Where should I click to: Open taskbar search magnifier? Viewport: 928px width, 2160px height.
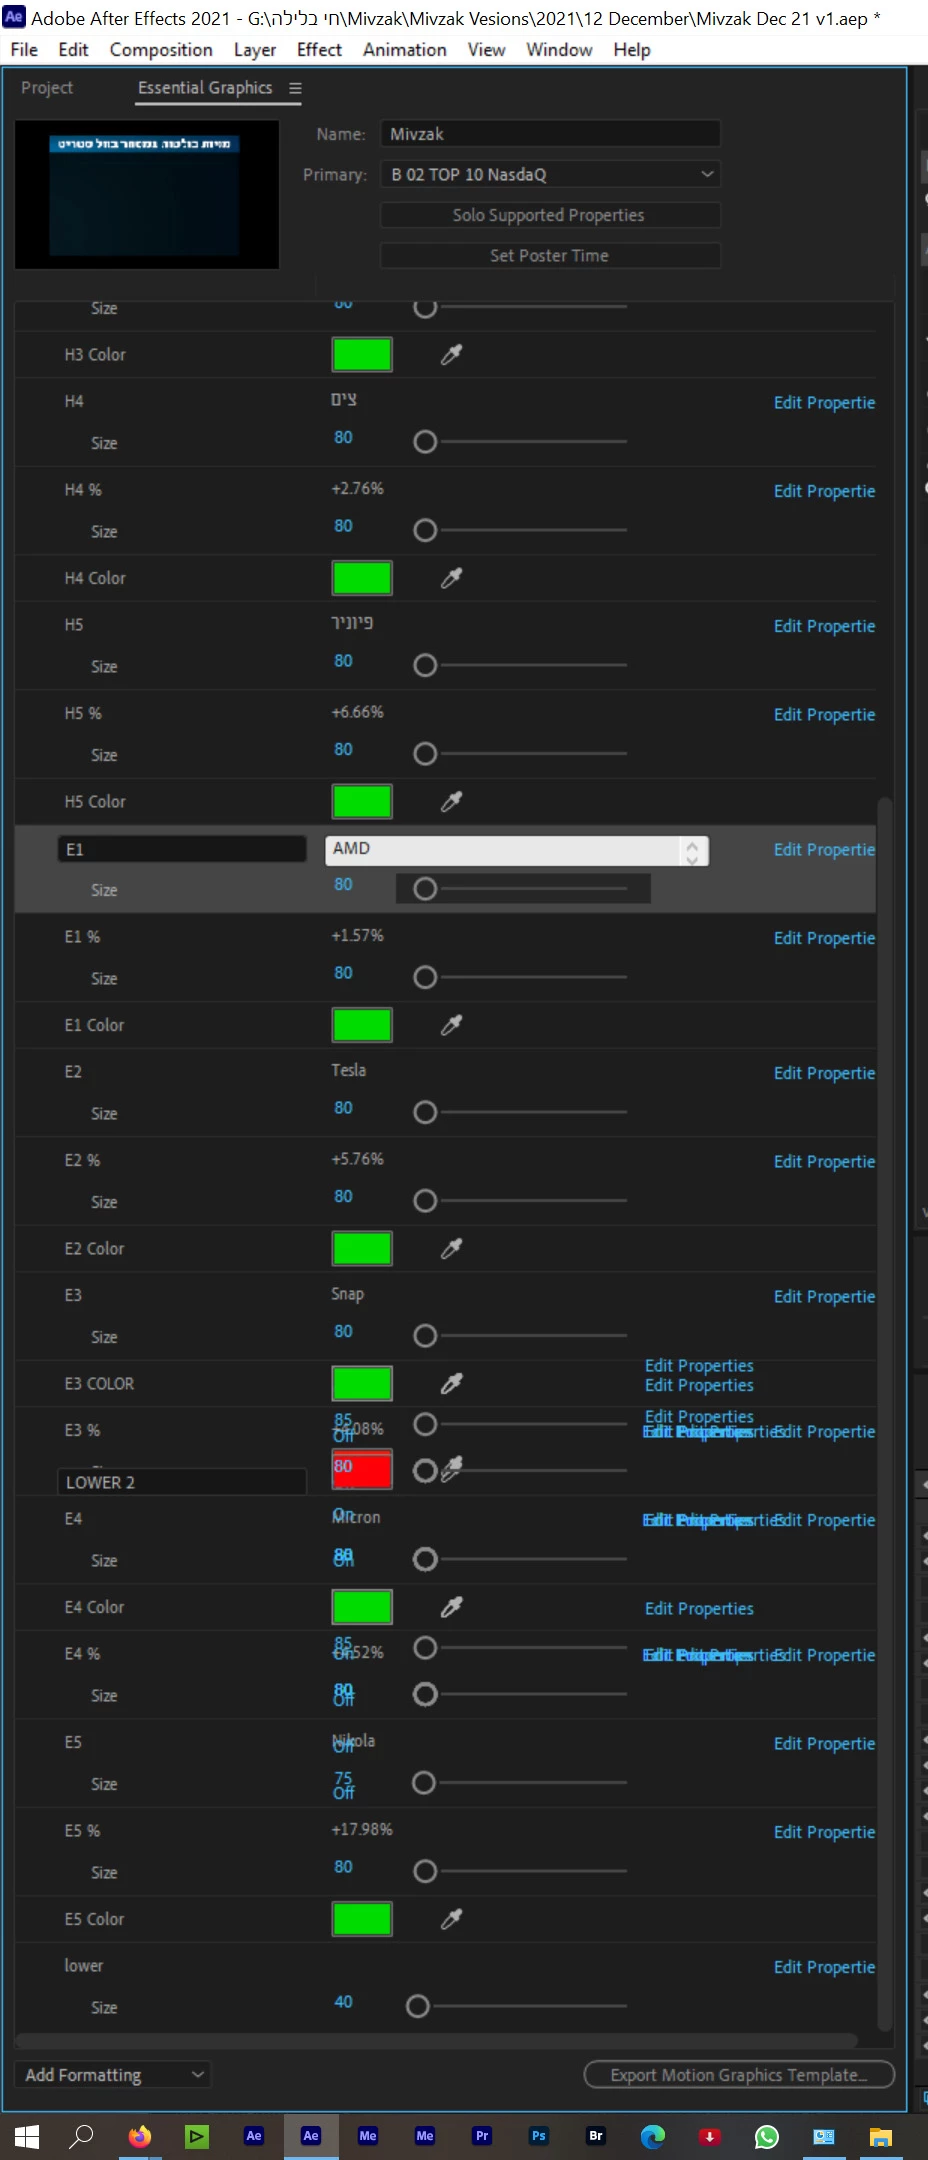[81, 2137]
